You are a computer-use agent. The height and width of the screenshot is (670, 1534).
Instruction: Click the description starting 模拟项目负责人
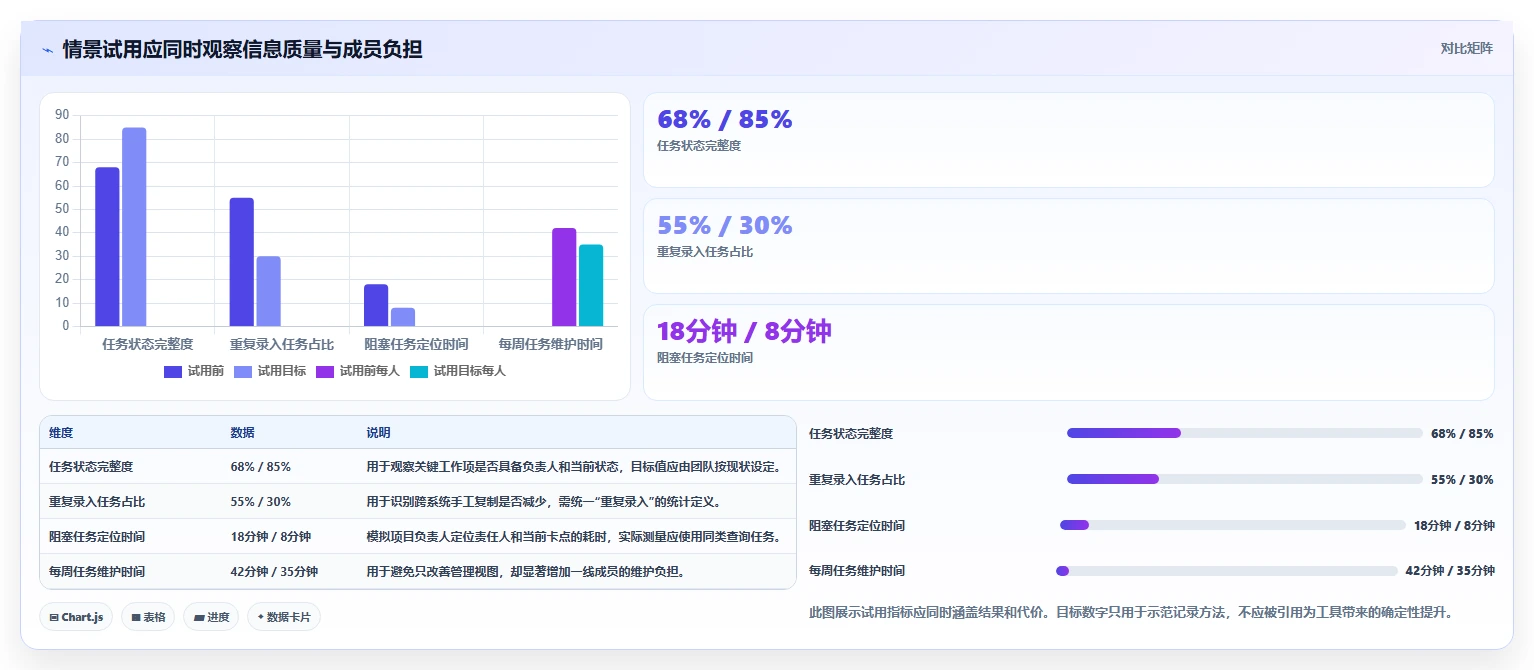tap(573, 537)
